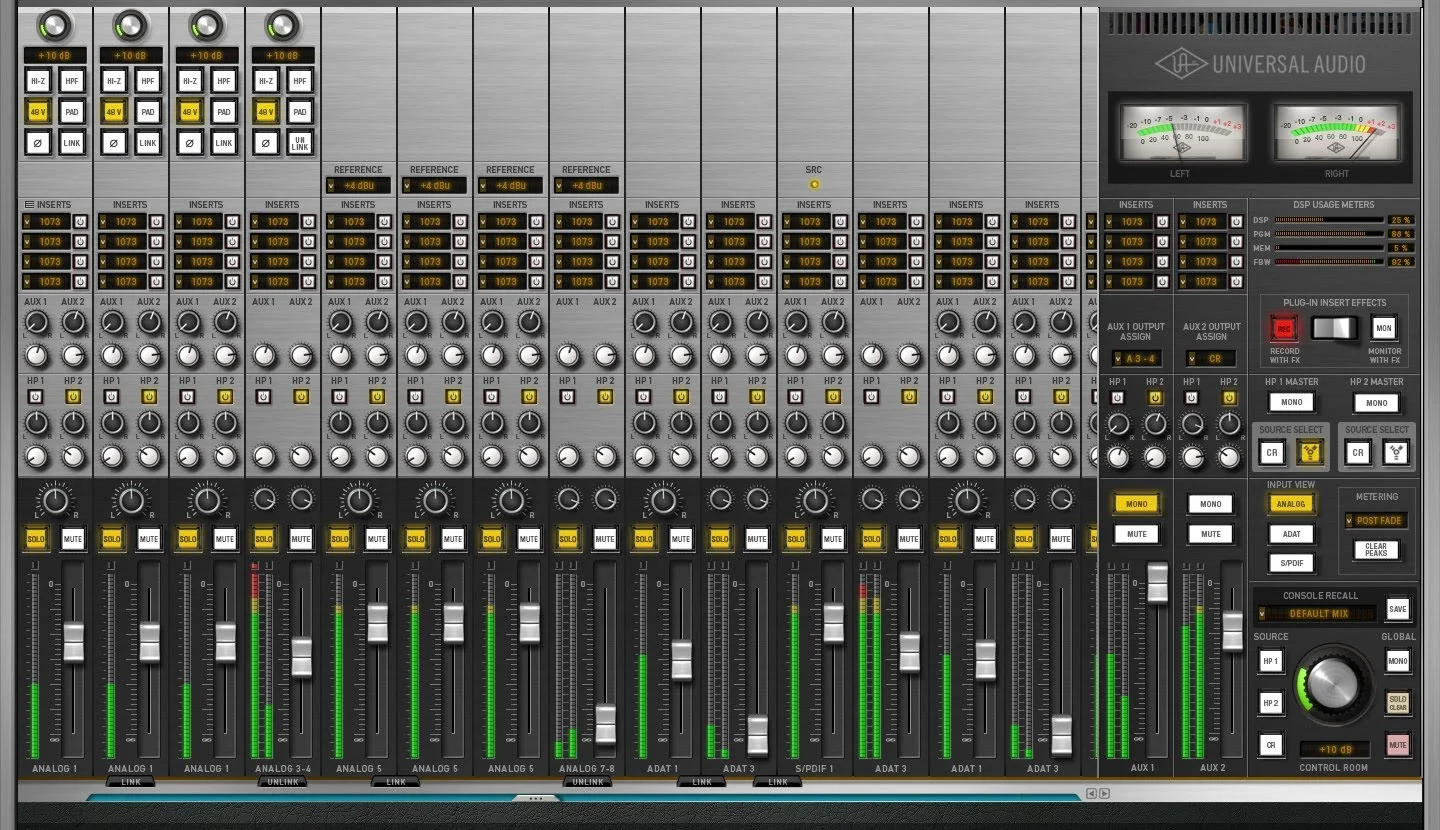Enable MONO on the AUX 1 master strip
This screenshot has height=830, width=1440.
pos(1136,503)
